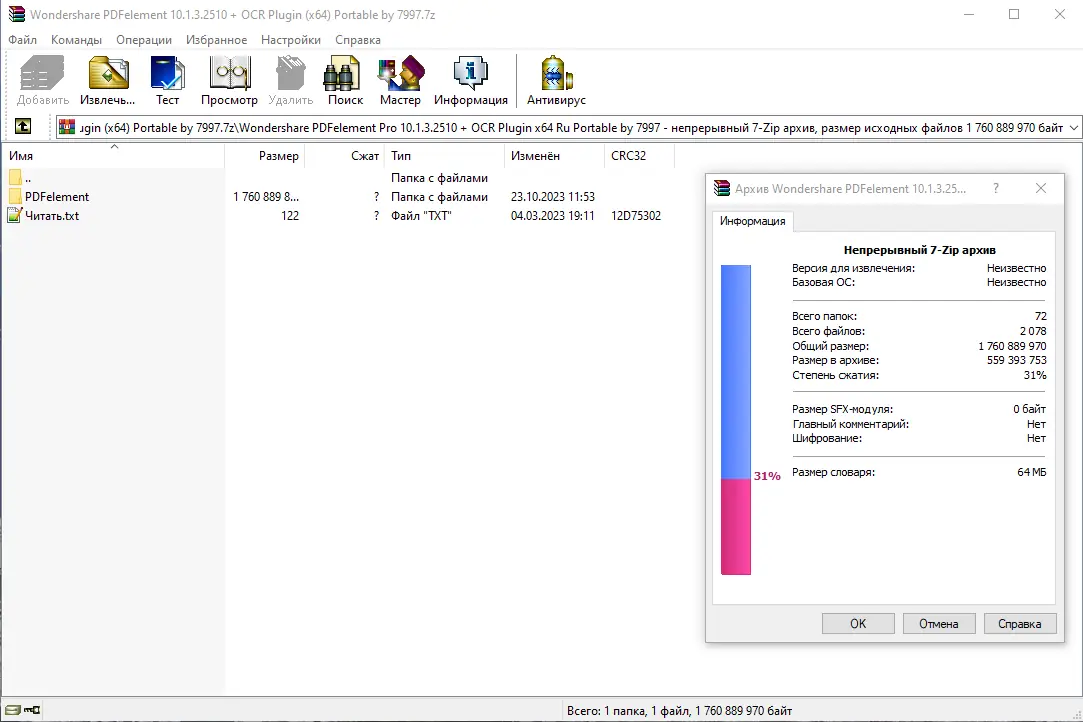Open the Настройки menu

290,40
